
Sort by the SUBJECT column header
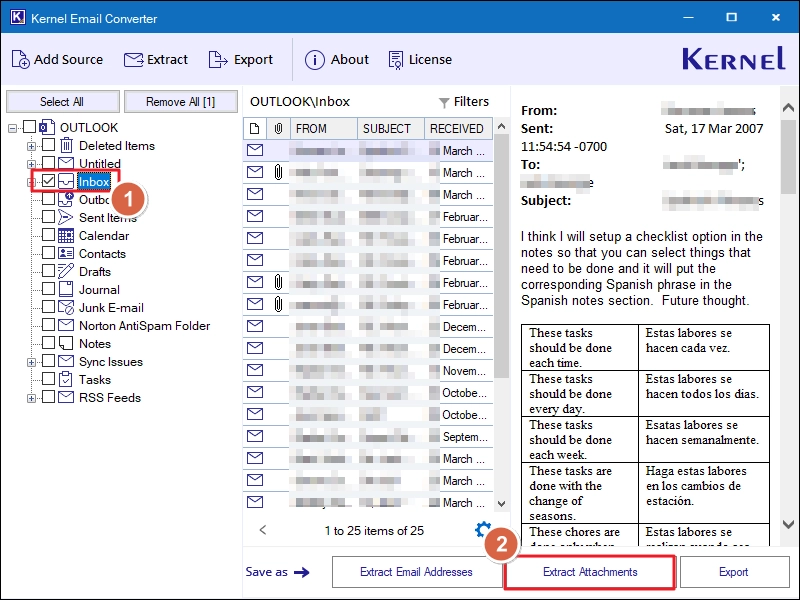(391, 129)
